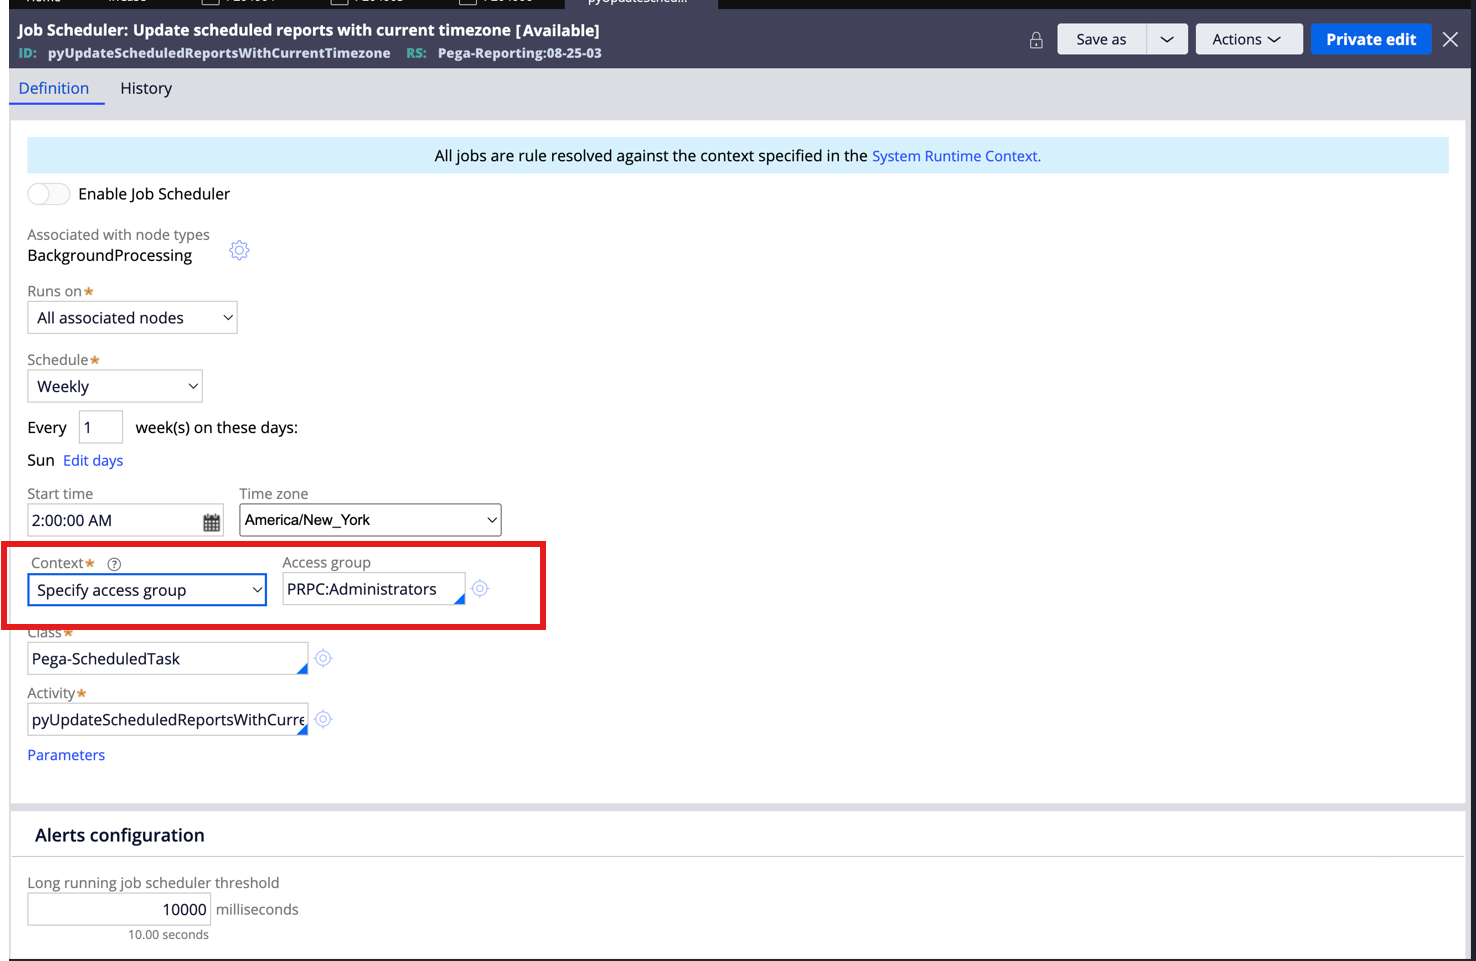Open the Start time calendar picker icon
The image size is (1476, 961).
[211, 522]
